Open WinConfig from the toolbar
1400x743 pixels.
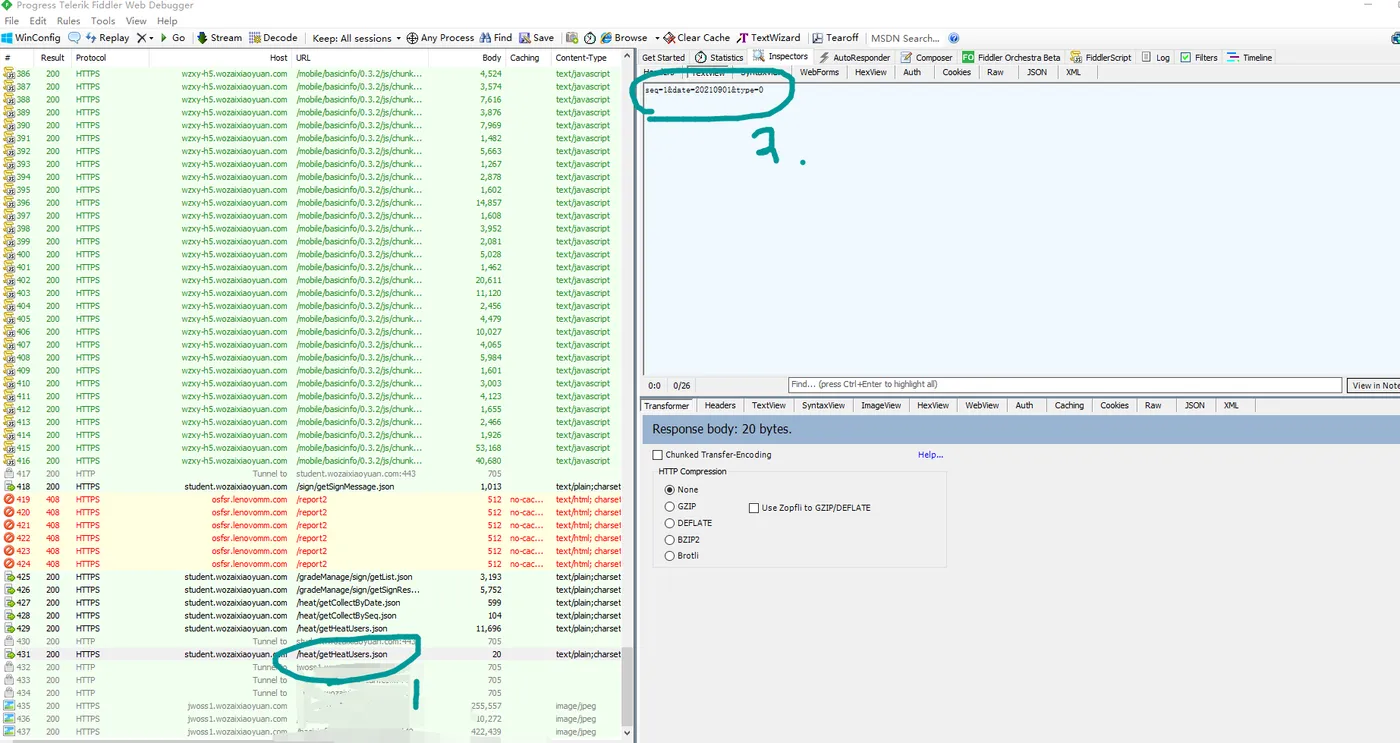(x=31, y=38)
